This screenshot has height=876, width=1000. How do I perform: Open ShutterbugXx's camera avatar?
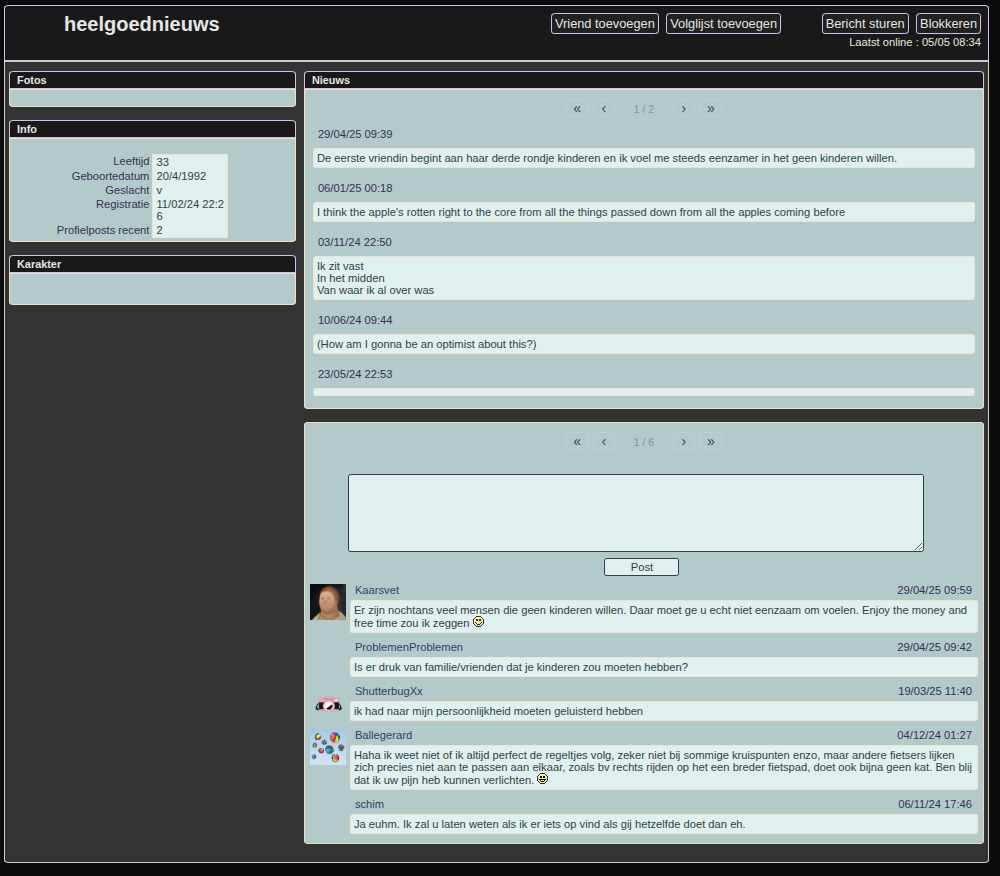pos(328,703)
